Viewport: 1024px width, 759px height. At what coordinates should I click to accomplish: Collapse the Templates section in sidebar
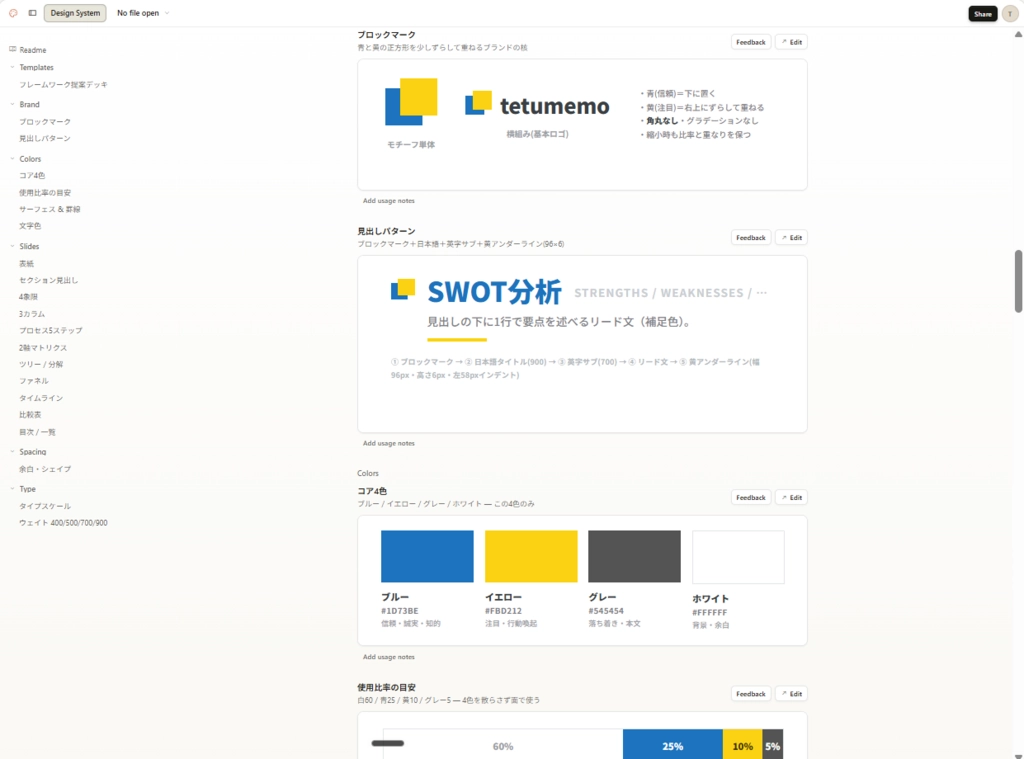click(12, 67)
